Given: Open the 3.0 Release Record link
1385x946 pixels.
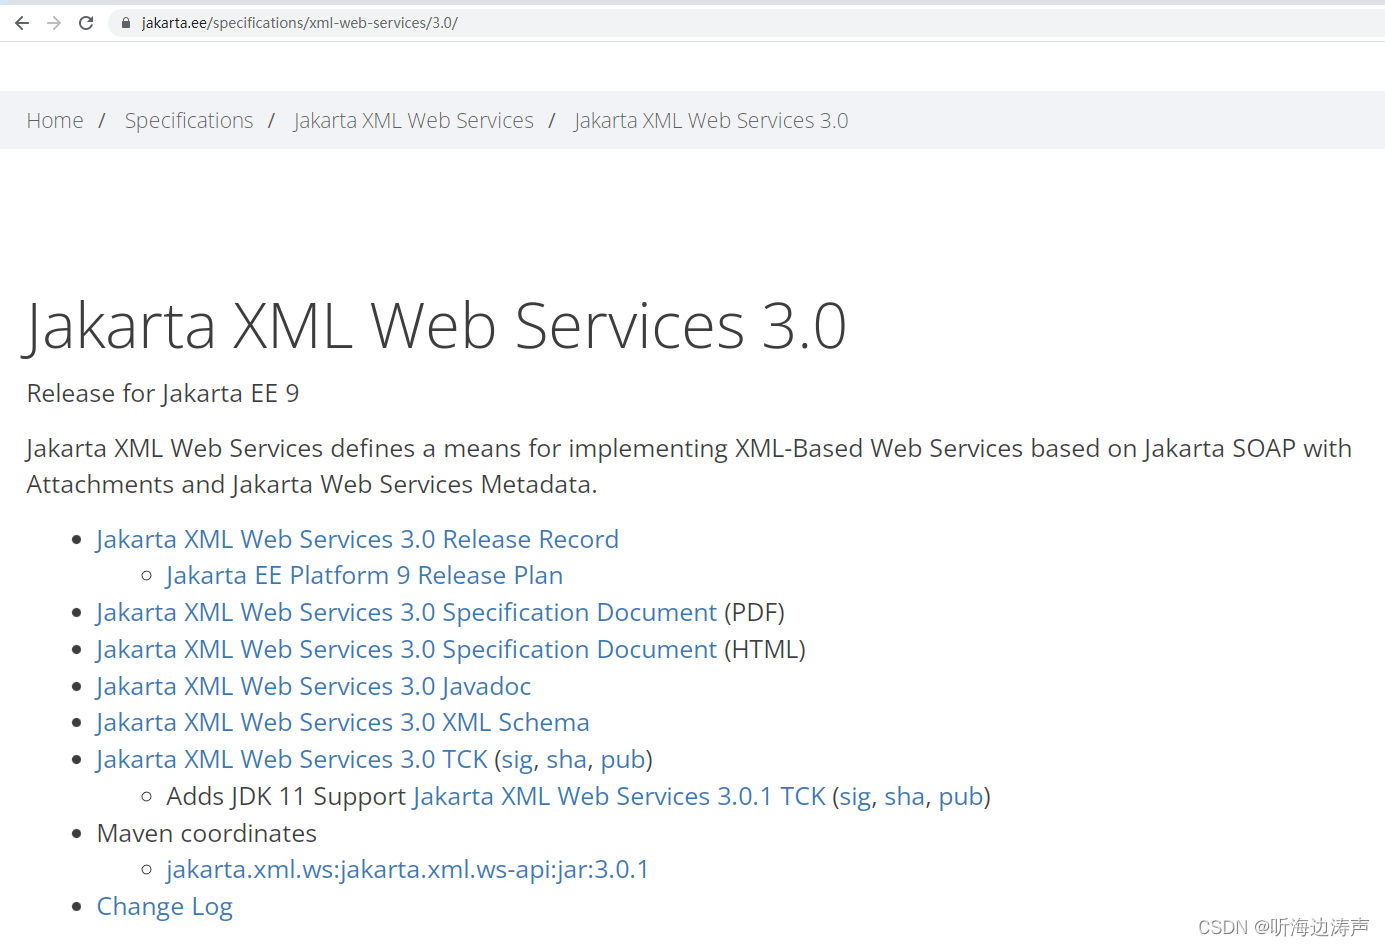Looking at the screenshot, I should tap(358, 539).
